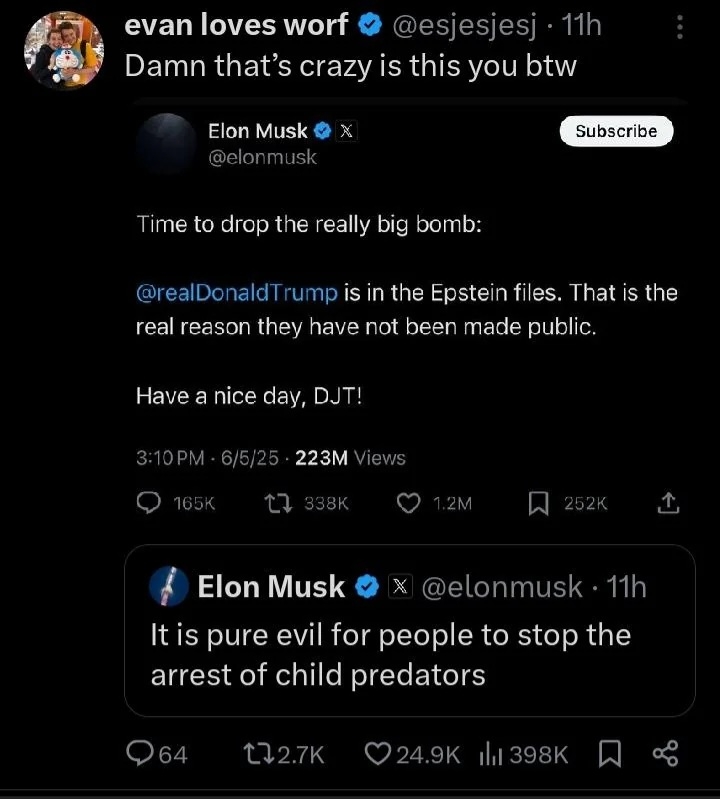Click the X affiliation badge beside Elon Musk
This screenshot has width=720, height=799.
[x=400, y=587]
